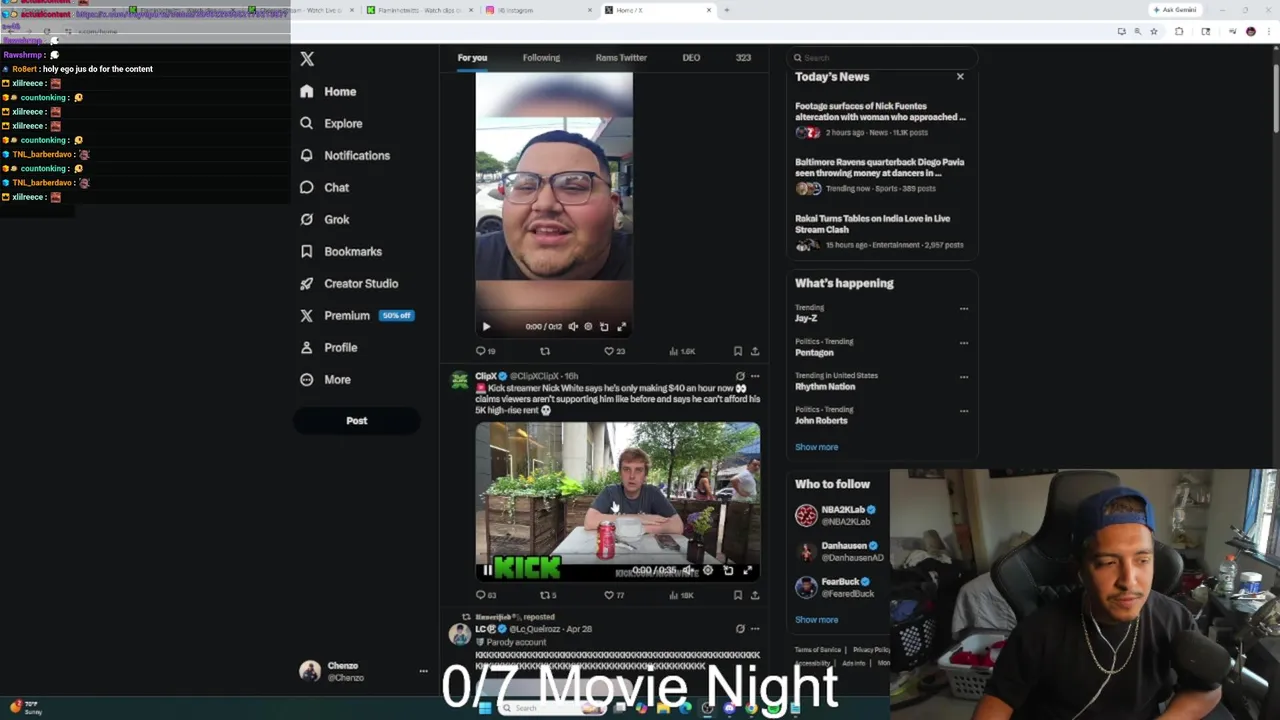Open options for John Roberts trend
This screenshot has width=1280, height=720.
tap(964, 411)
